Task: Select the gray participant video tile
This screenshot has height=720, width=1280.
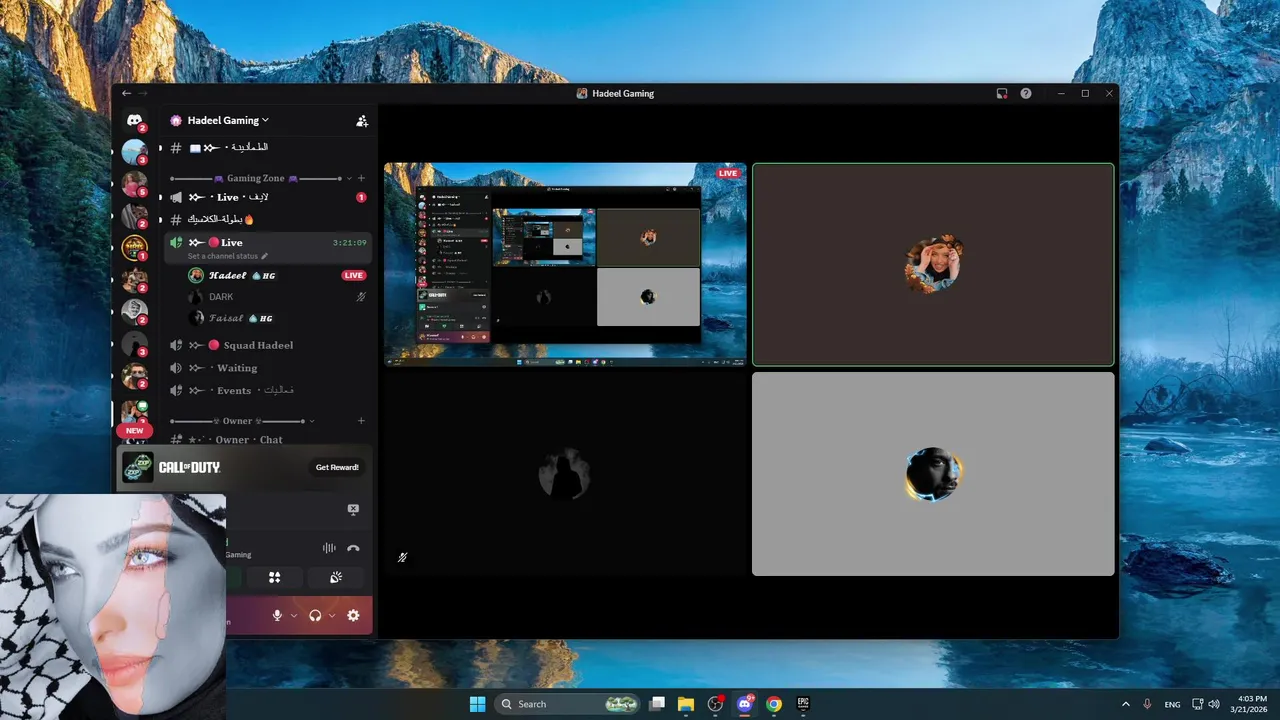Action: pos(933,474)
